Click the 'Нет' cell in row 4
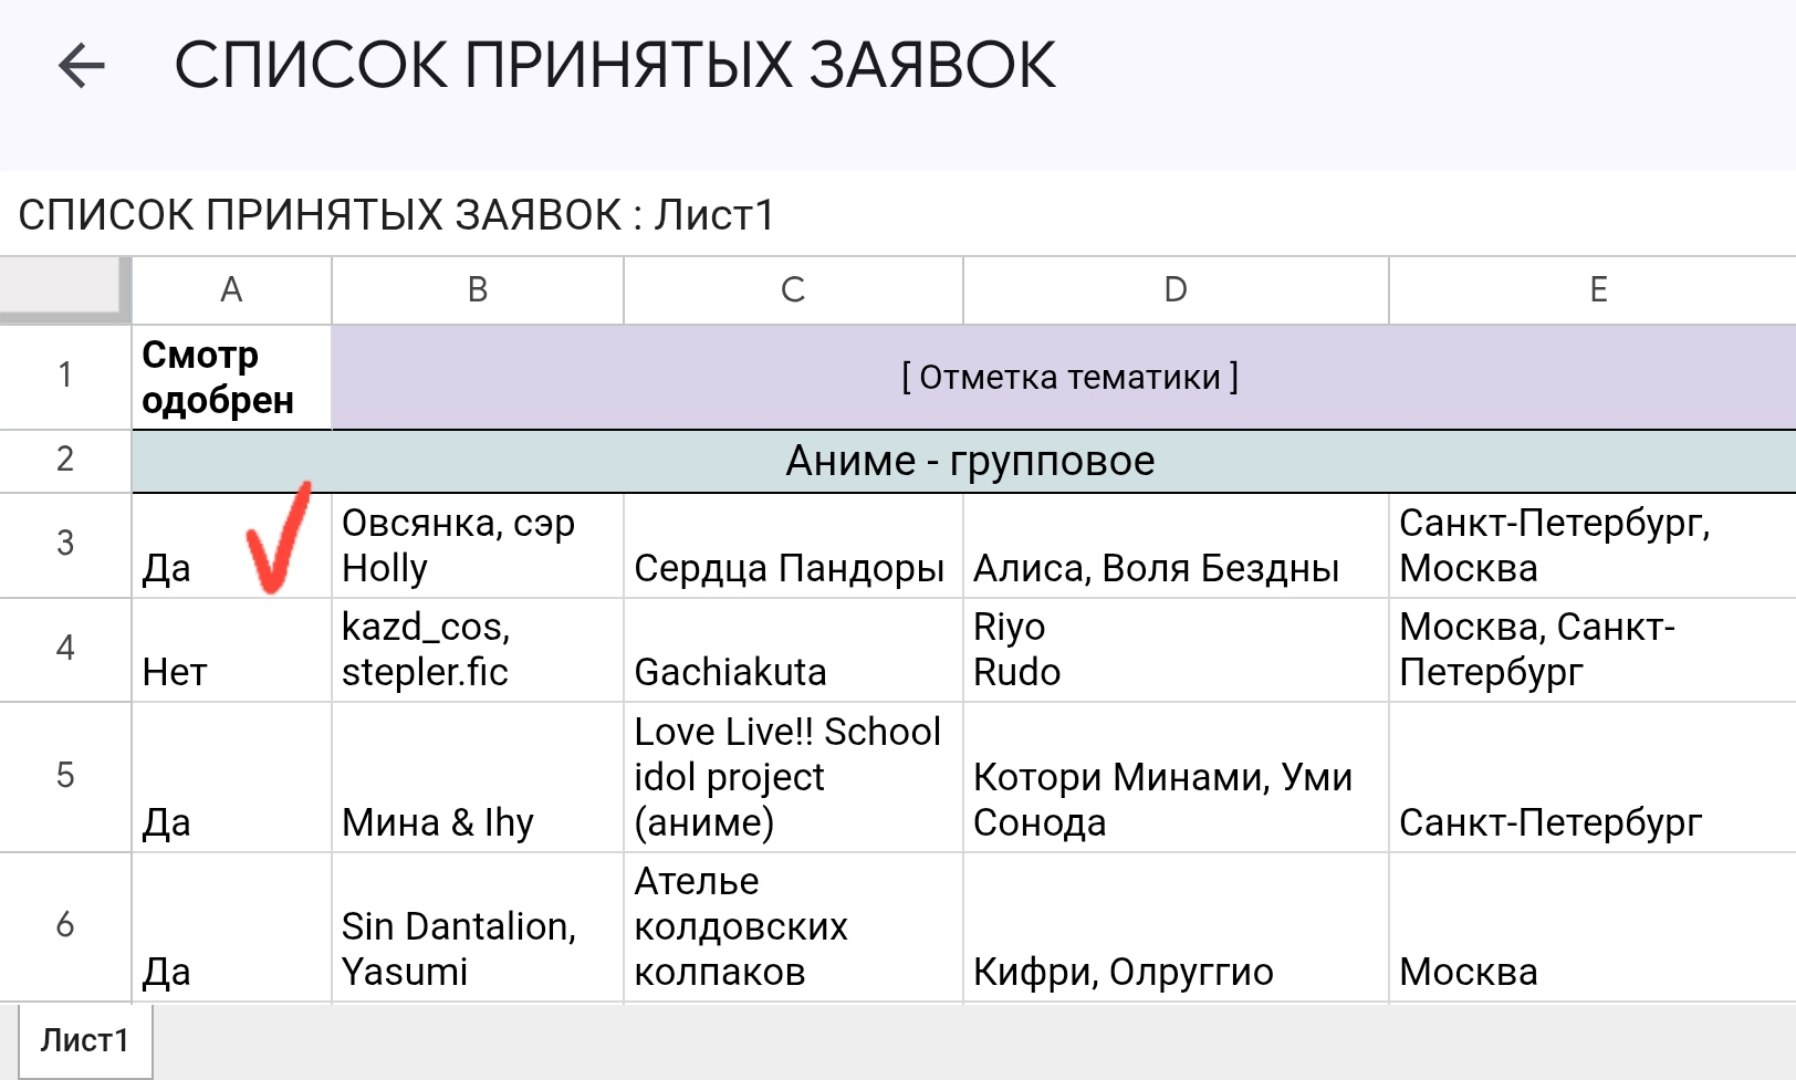This screenshot has width=1796, height=1080. coord(231,649)
